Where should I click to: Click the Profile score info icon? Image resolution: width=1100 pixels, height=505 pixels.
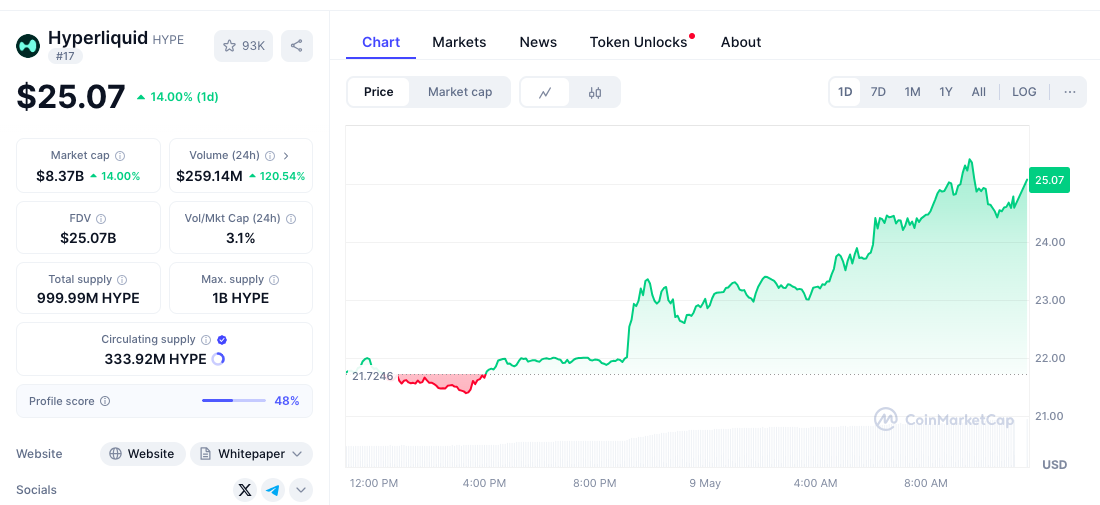105,401
